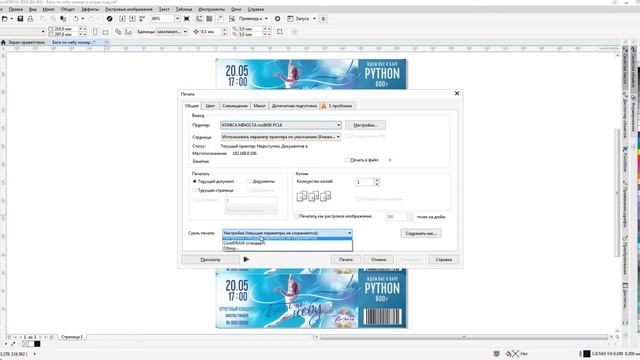Click the no-color crossed swatch in document palette
The image size is (640, 360).
coord(25,344)
